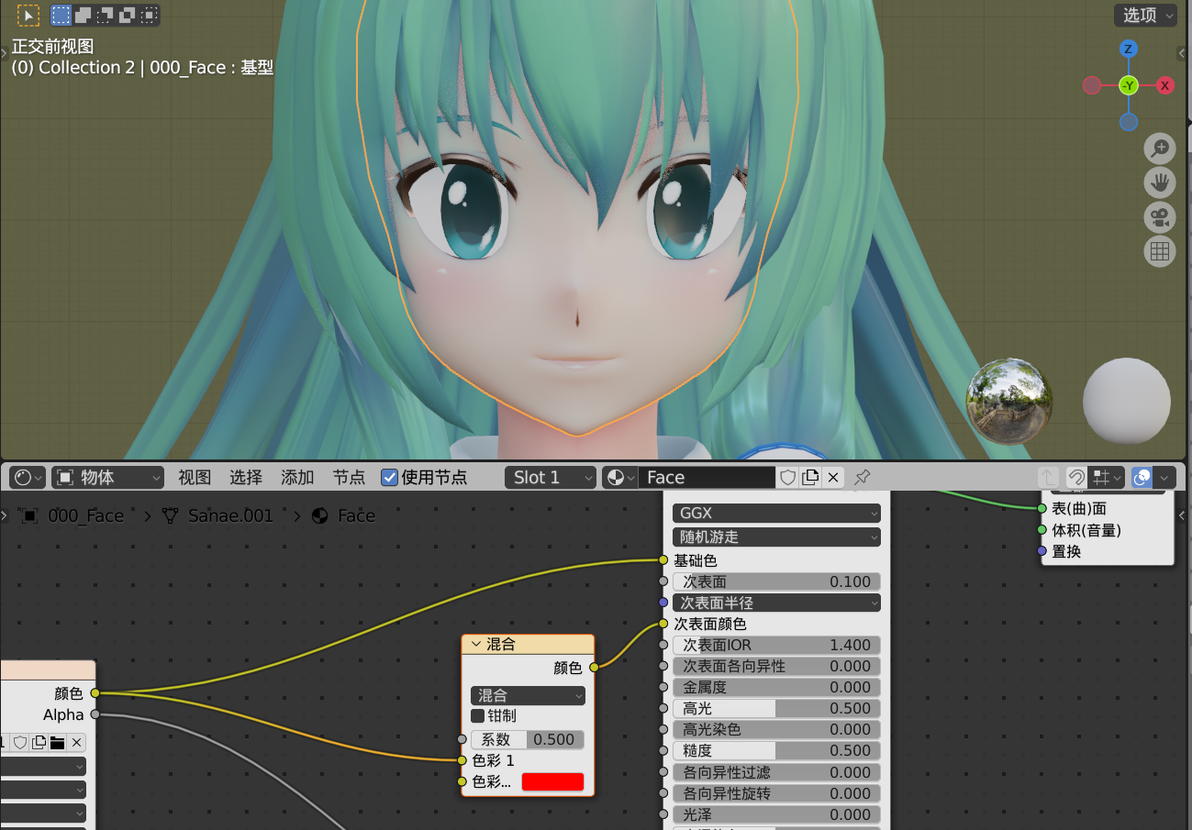Duplicate image with the image node copy icon
1192x830 pixels.
click(x=39, y=743)
